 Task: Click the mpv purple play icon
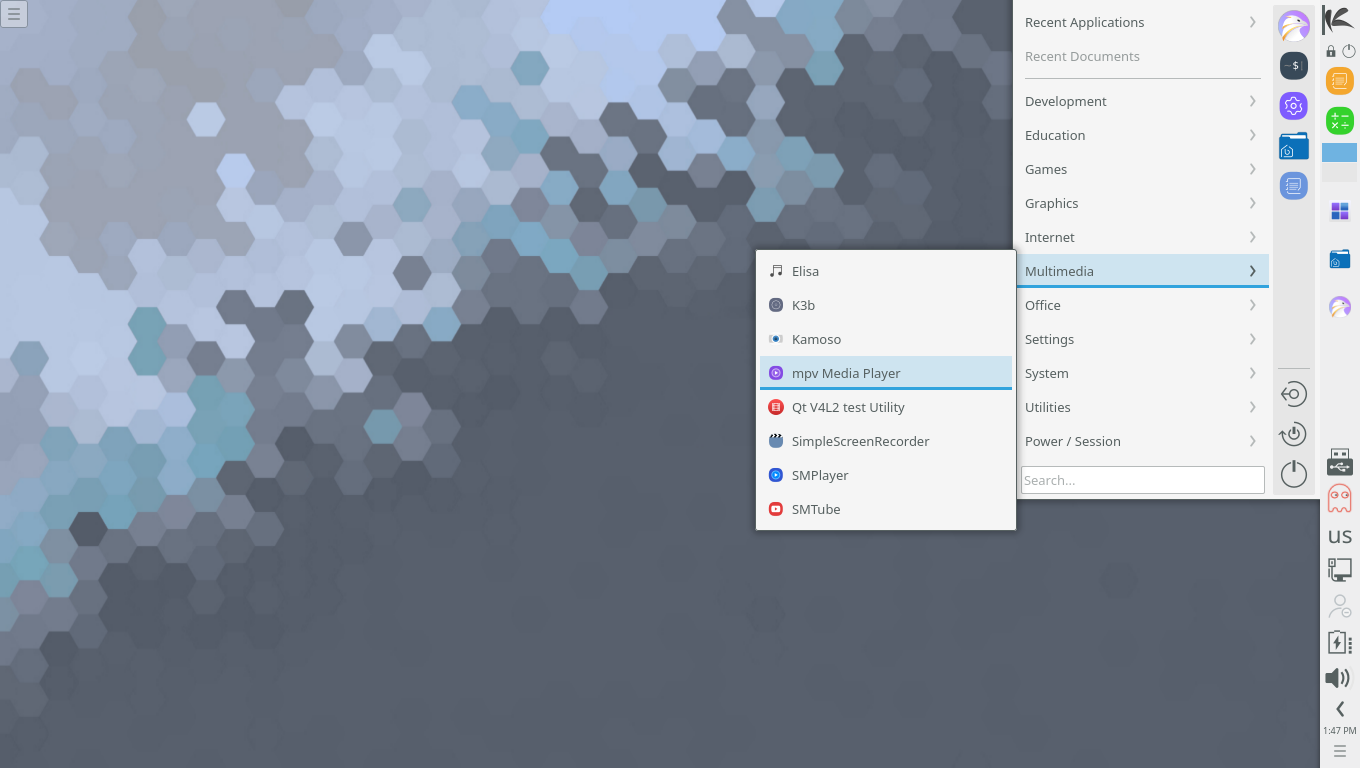[776, 373]
